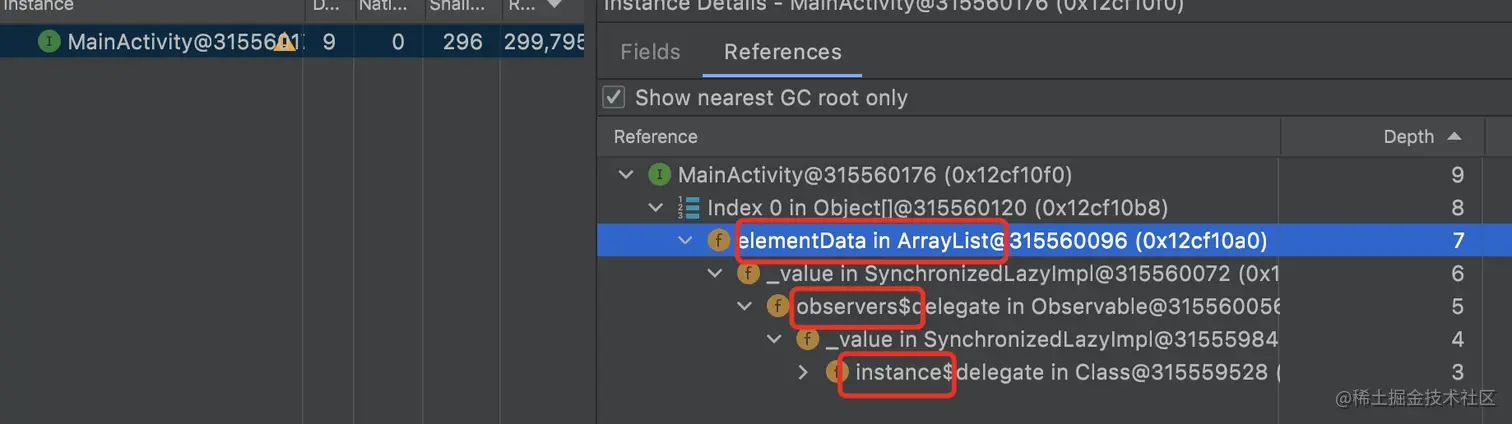The image size is (1512, 424).
Task: Collapse the Index 0 in Object[] node
Action: 656,208
